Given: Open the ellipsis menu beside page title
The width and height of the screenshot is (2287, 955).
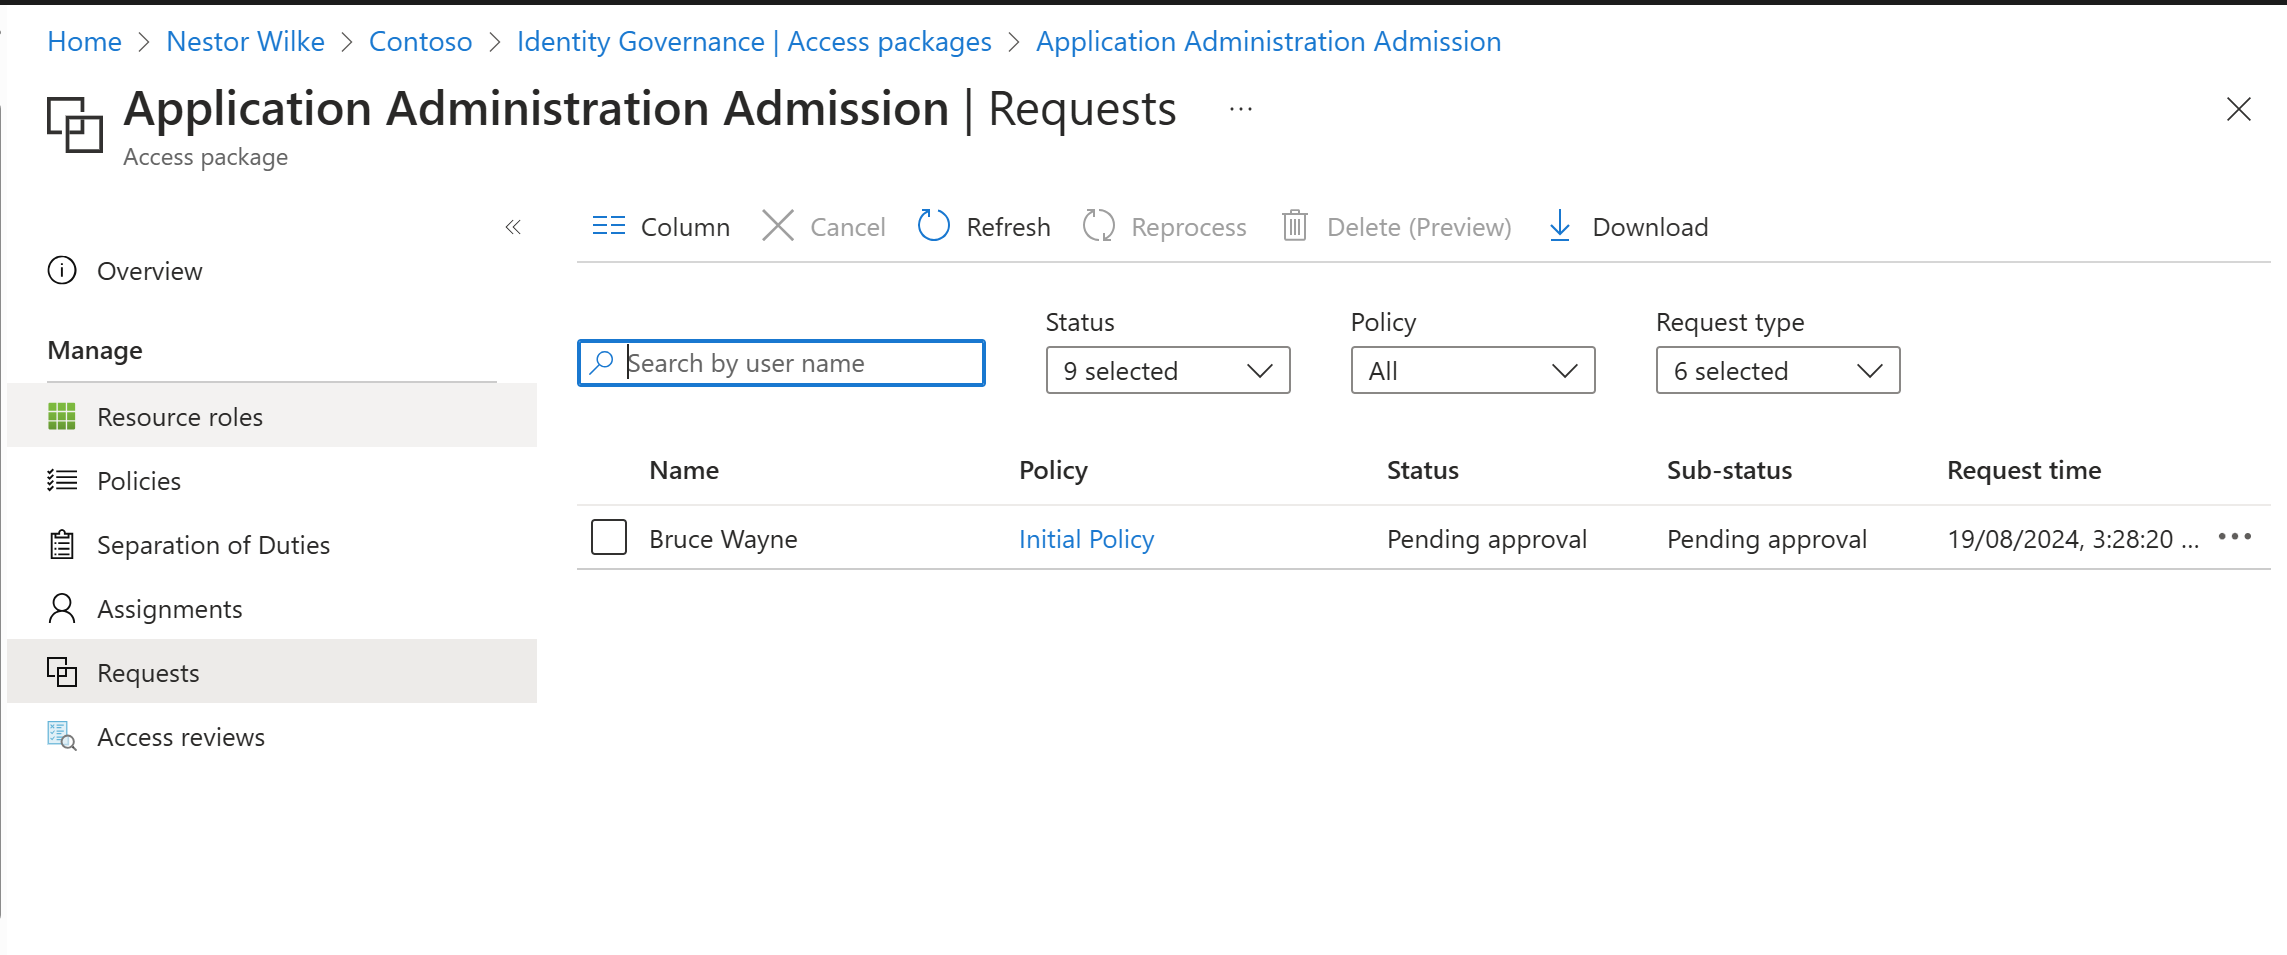Looking at the screenshot, I should 1240,109.
